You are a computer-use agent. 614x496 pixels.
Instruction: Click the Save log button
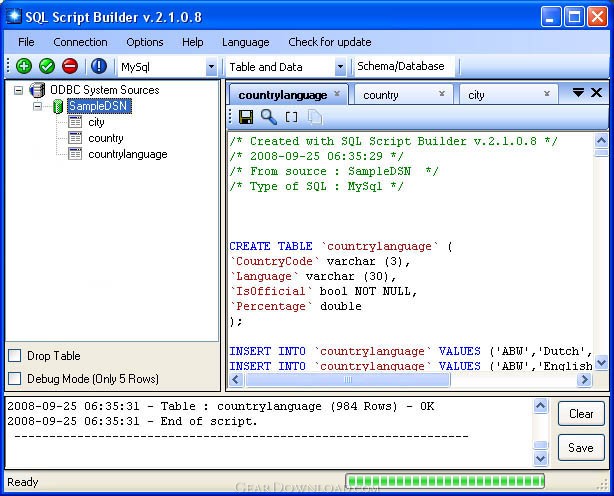pos(581,447)
